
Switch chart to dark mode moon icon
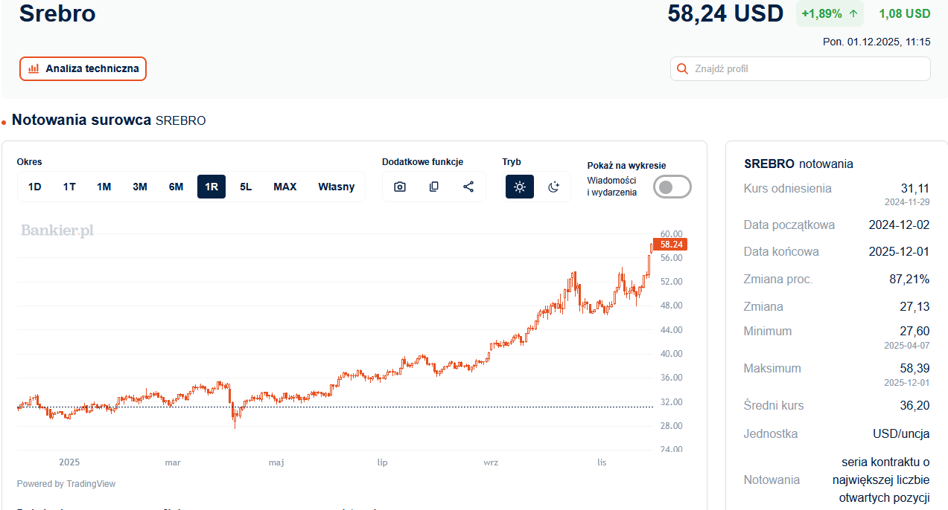554,187
